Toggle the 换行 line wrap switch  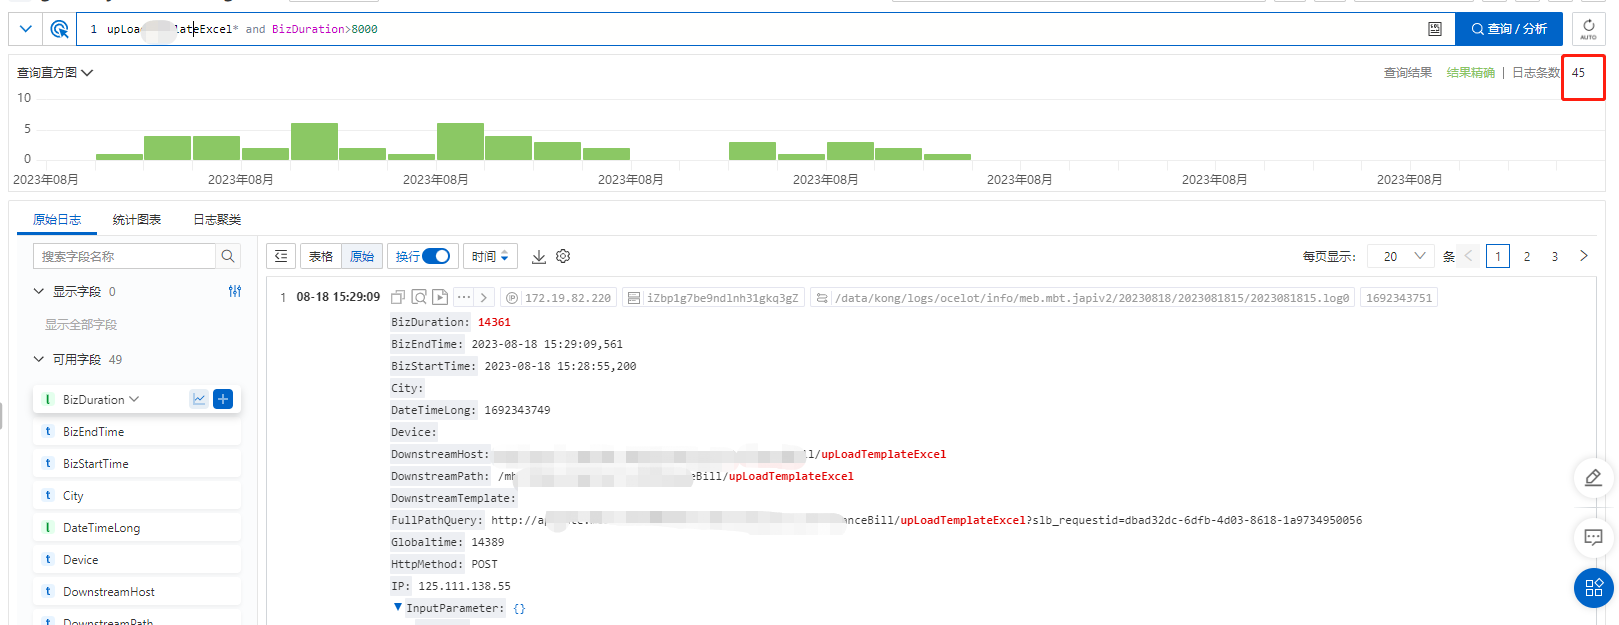tap(435, 257)
